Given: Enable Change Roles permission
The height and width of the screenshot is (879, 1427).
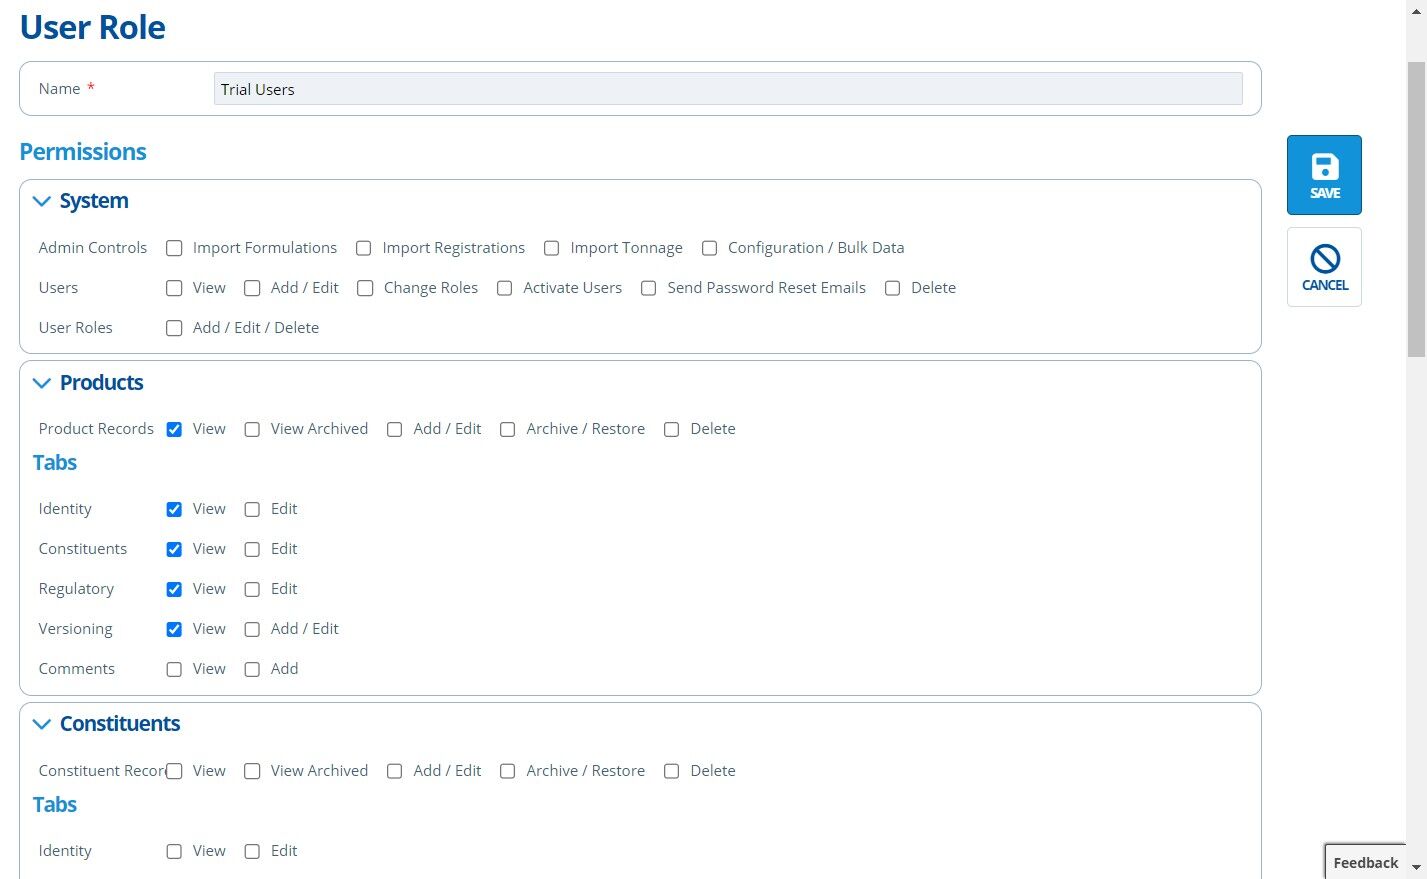Looking at the screenshot, I should 365,288.
